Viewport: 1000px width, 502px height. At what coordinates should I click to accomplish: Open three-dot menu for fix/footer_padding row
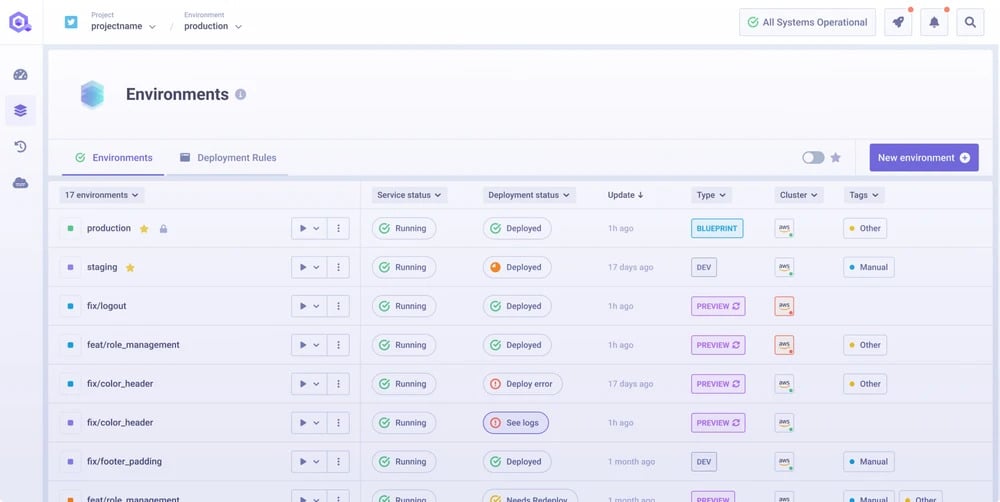pyautogui.click(x=339, y=462)
